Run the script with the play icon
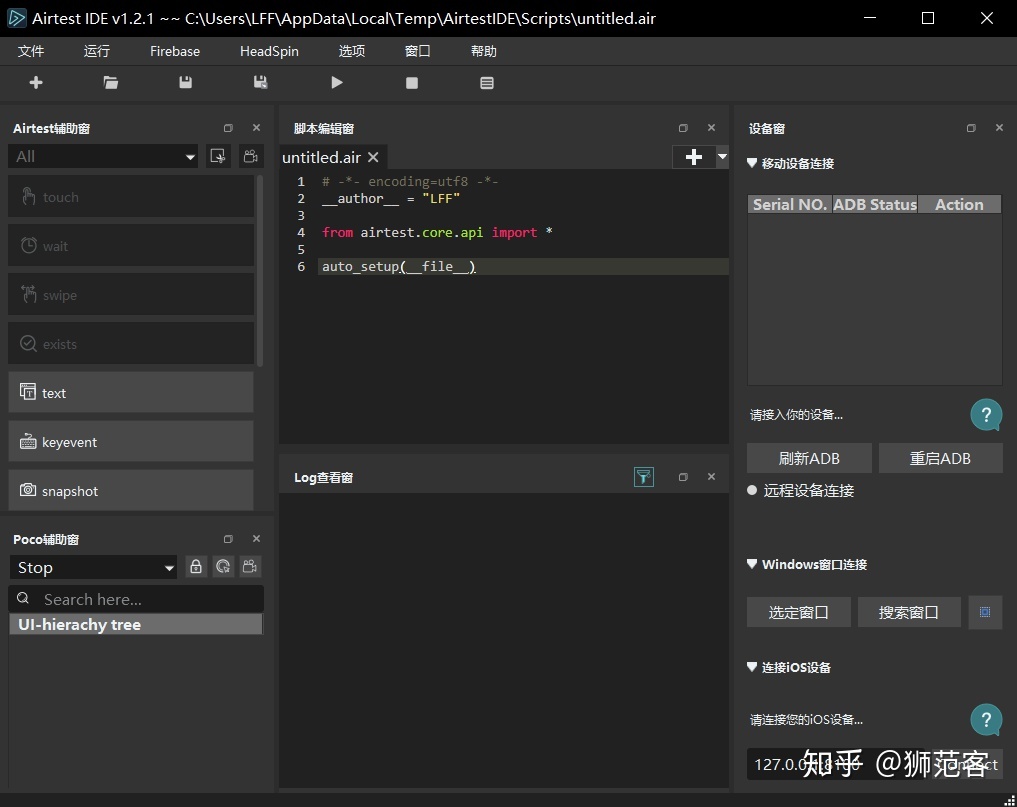 (337, 82)
